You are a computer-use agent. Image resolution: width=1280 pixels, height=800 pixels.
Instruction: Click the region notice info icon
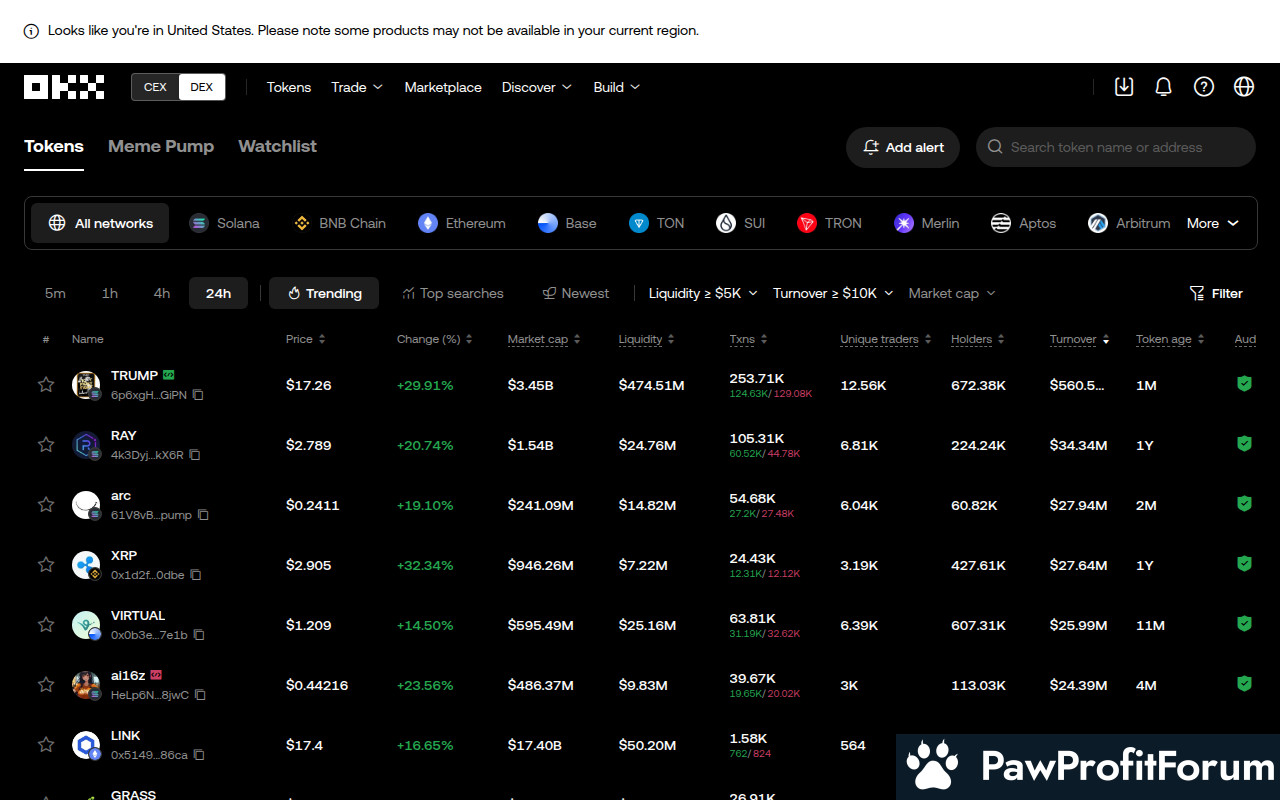[x=31, y=31]
